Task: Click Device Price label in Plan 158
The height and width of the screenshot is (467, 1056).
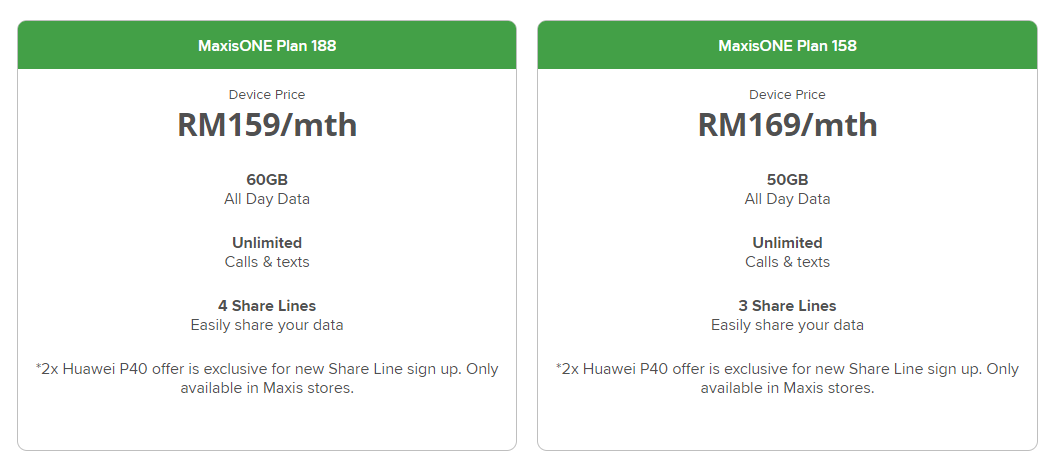Action: click(x=787, y=95)
